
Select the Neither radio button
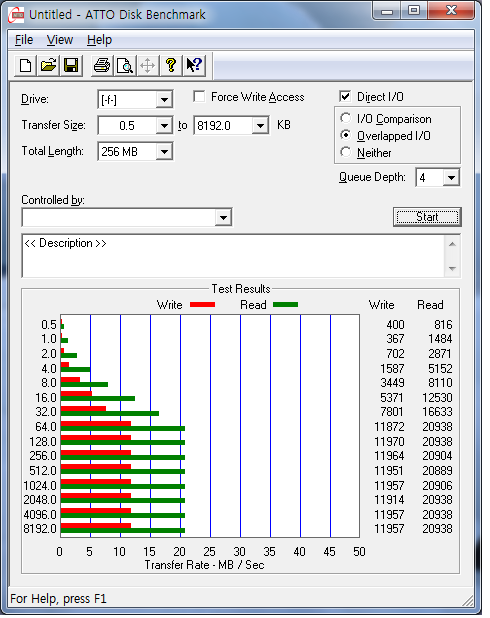(x=345, y=152)
